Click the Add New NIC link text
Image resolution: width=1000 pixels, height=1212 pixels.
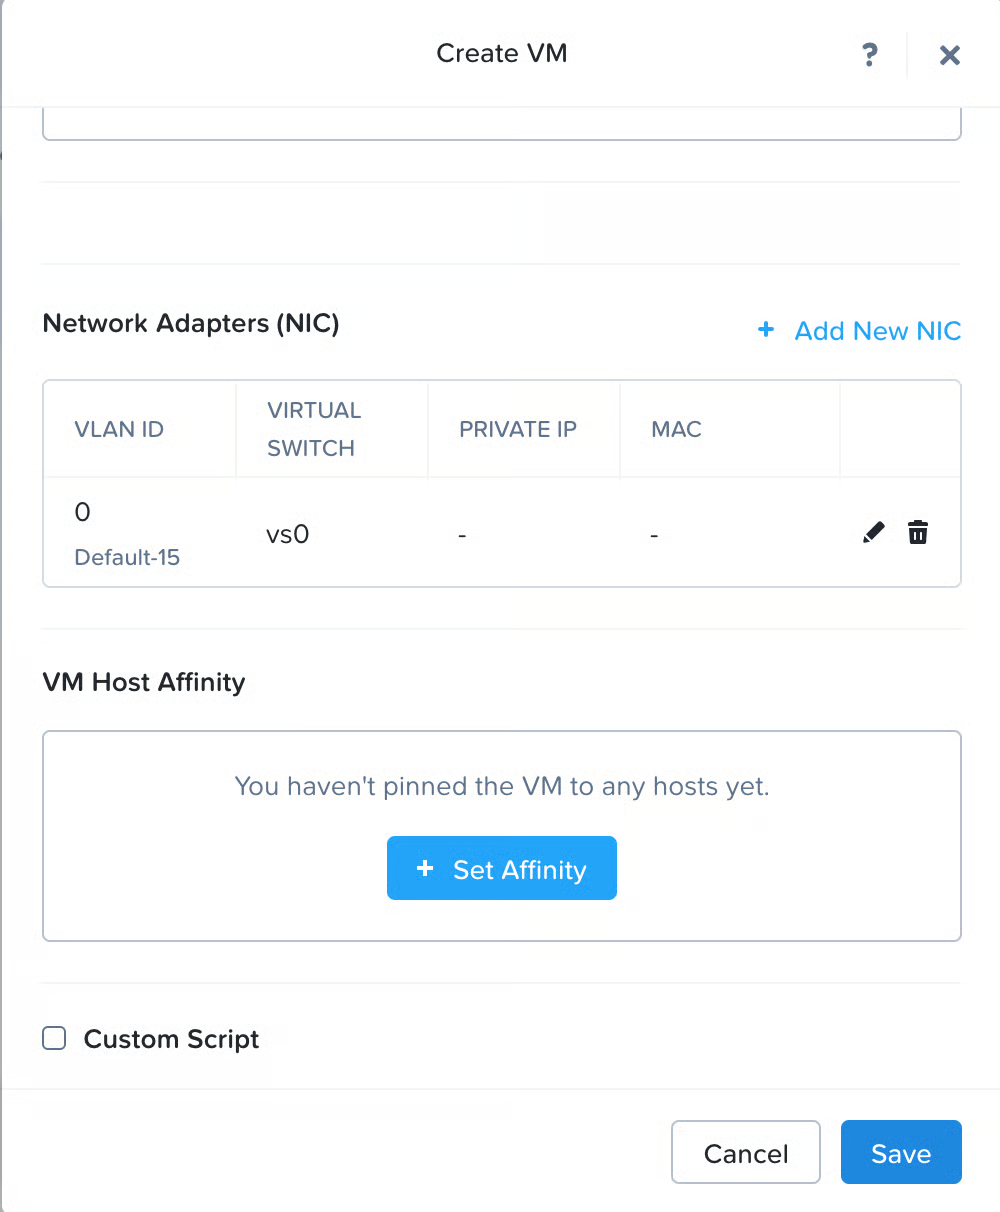point(877,331)
